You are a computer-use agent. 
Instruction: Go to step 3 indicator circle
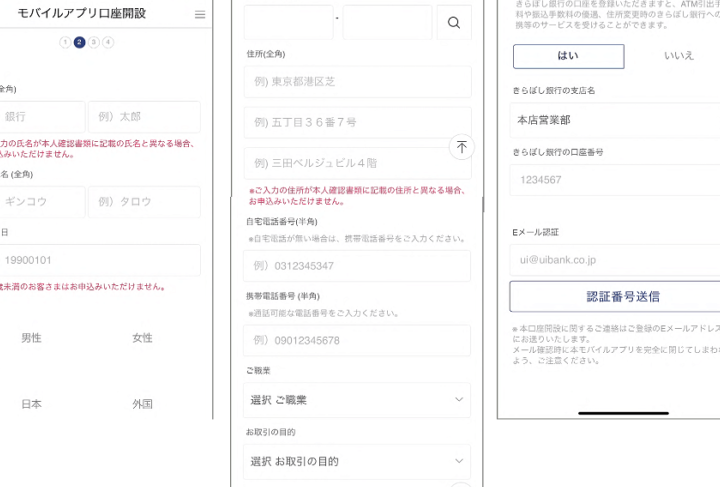pyautogui.click(x=93, y=42)
